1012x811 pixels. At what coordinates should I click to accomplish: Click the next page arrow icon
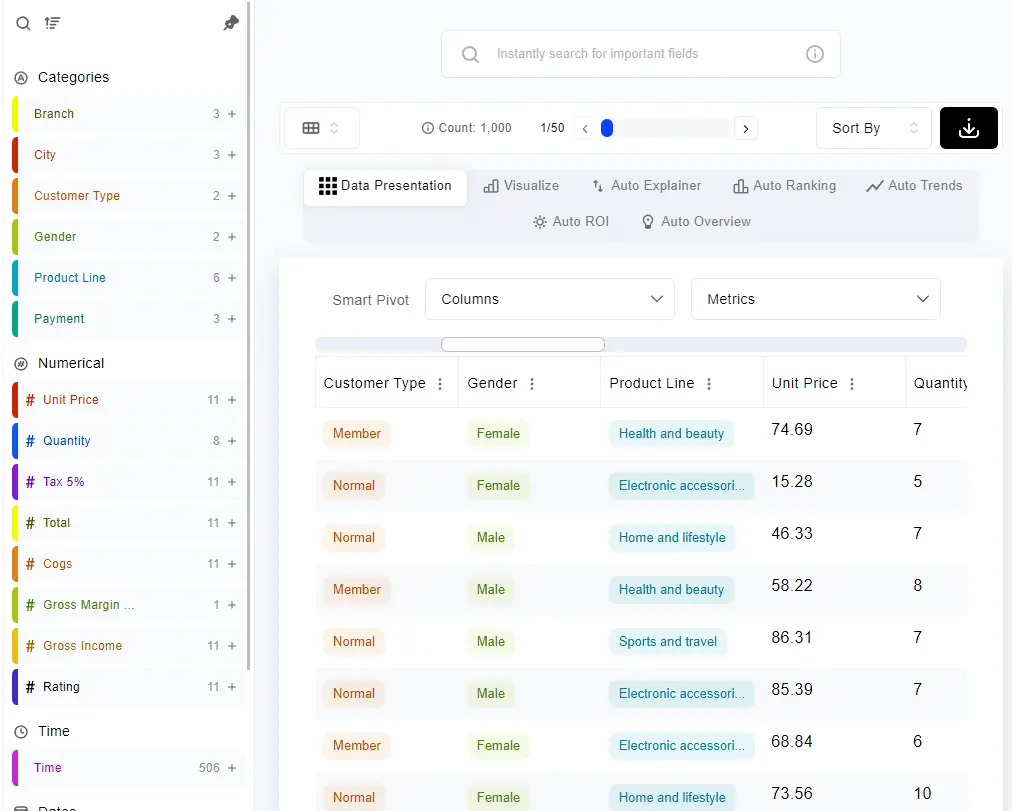pos(746,128)
